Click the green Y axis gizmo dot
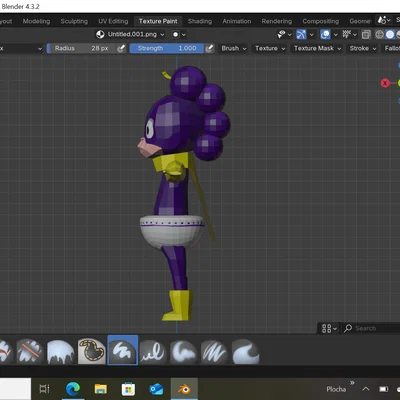Viewport: 400px width, 400px height. 399,83
